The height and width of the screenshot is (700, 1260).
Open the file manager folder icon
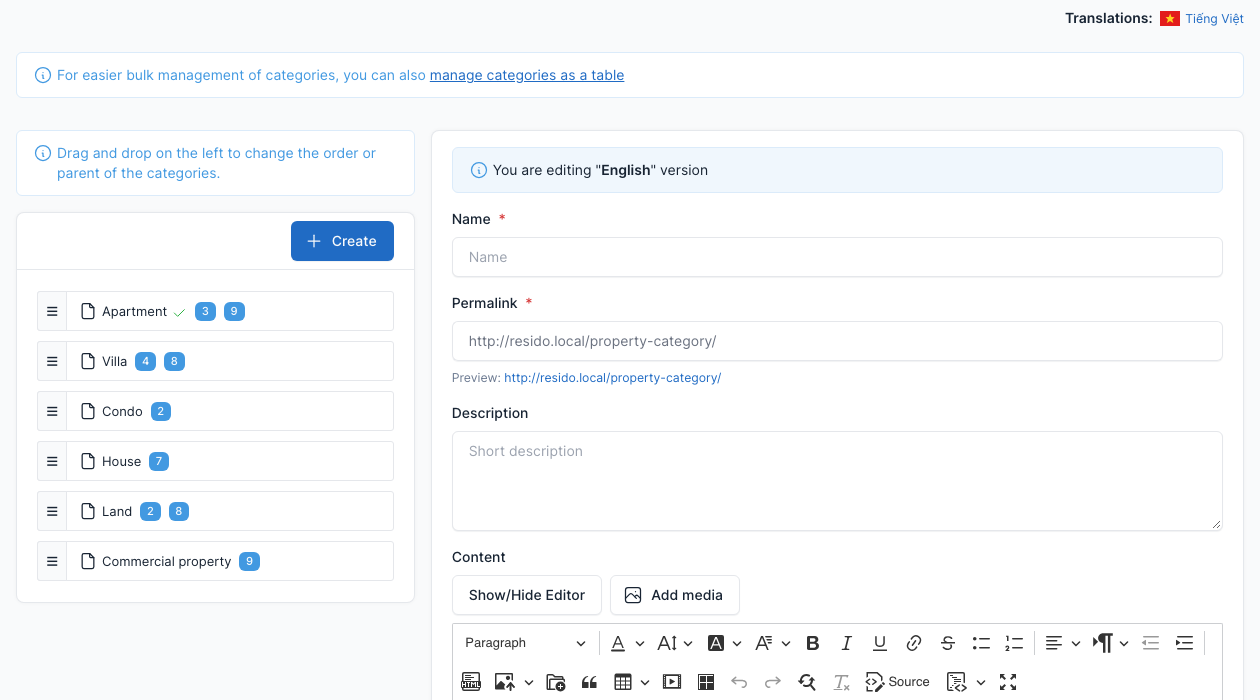click(556, 682)
